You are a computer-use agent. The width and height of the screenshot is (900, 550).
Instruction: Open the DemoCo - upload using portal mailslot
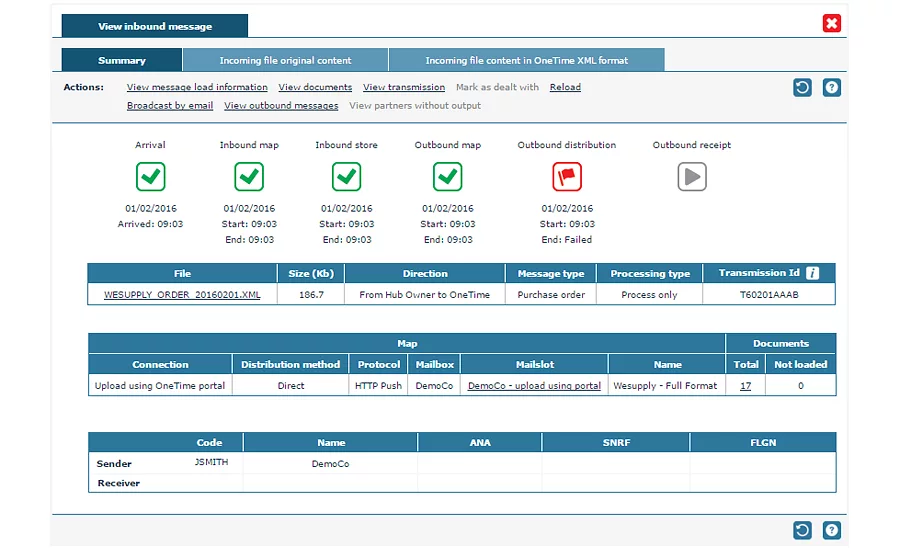pos(534,386)
